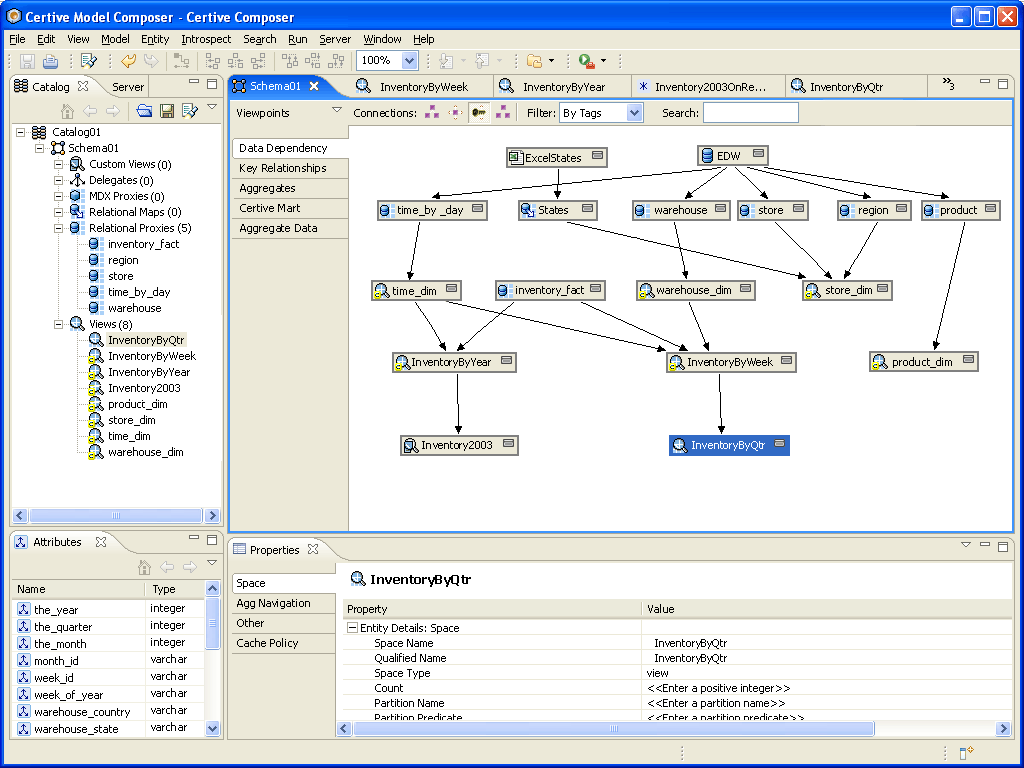Screen dimensions: 1024x768
Task: Open the zoom 100% dropdown
Action: tap(409, 61)
